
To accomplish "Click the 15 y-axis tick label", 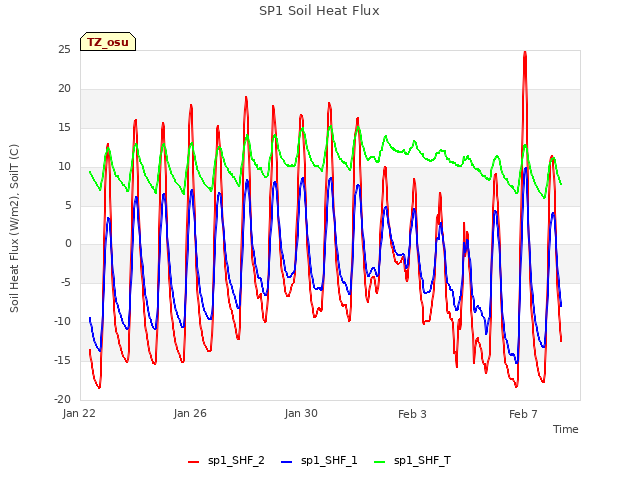I will [x=64, y=128].
